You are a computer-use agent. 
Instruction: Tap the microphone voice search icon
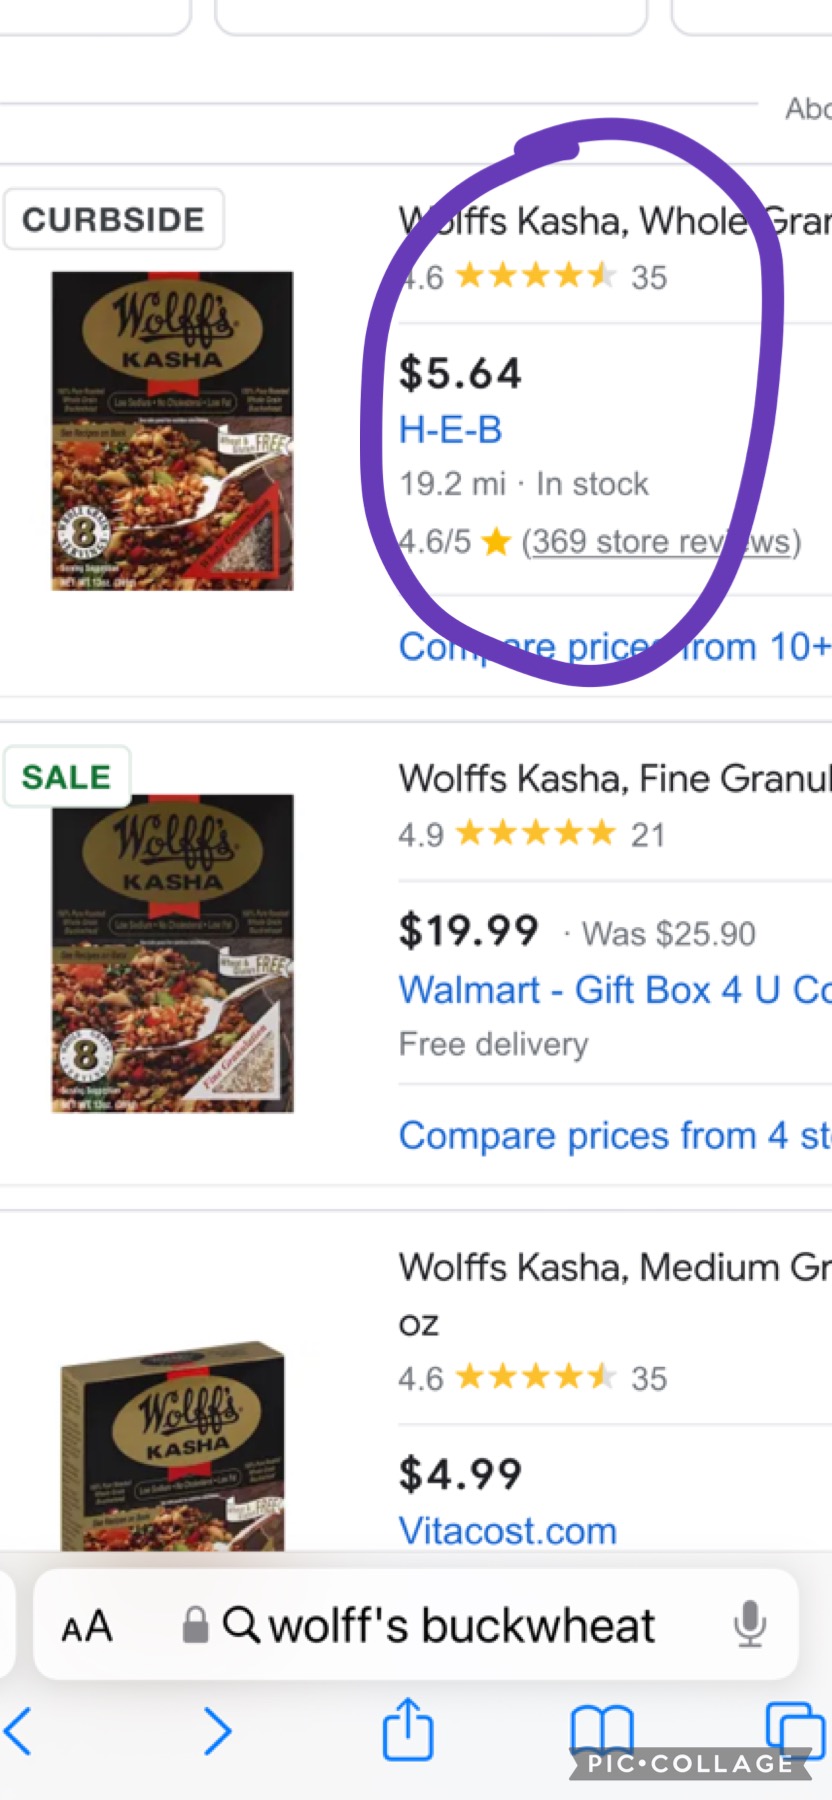749,1625
